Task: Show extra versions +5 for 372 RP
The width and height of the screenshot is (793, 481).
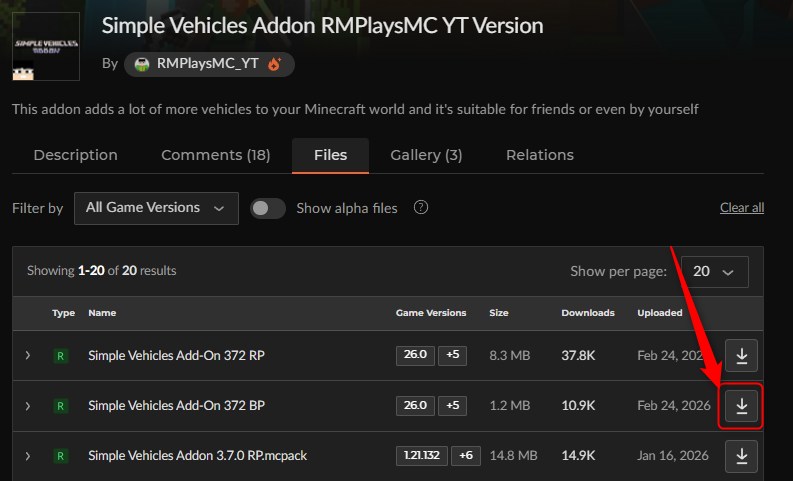Action: pos(452,355)
